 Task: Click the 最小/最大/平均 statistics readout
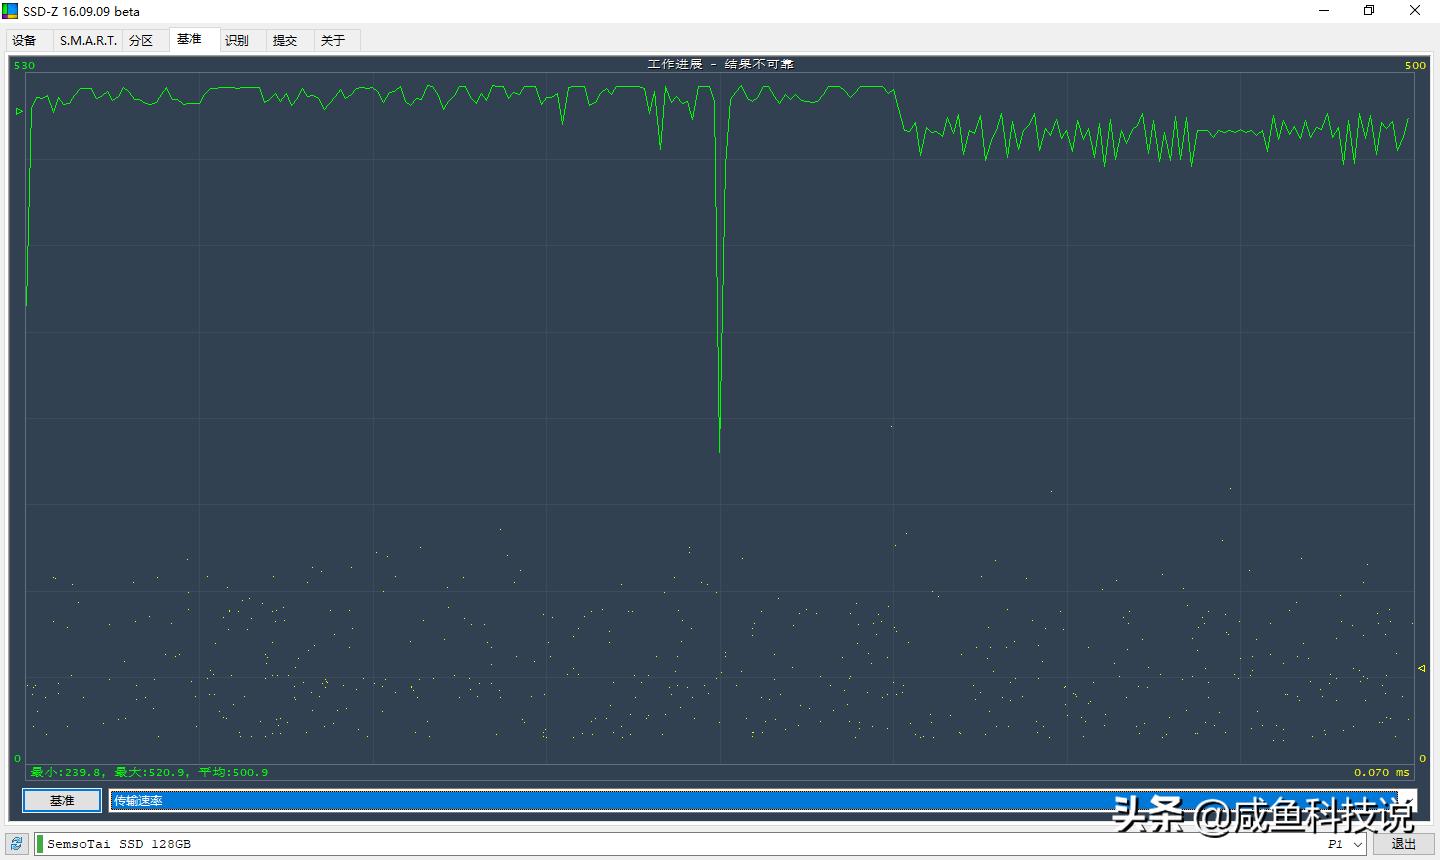pos(147,772)
